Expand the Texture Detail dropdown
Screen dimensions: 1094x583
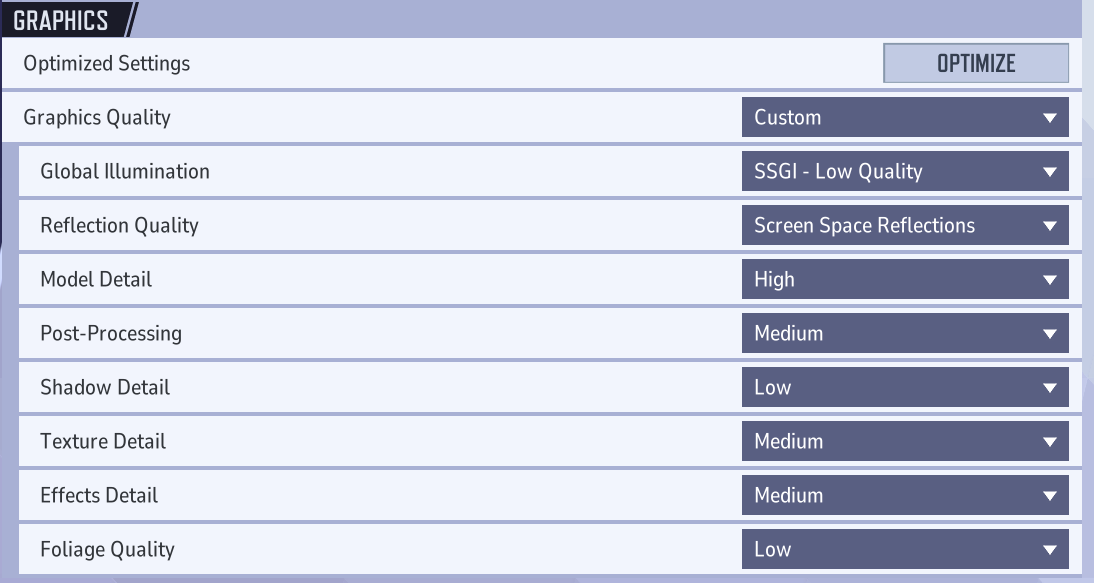click(905, 441)
